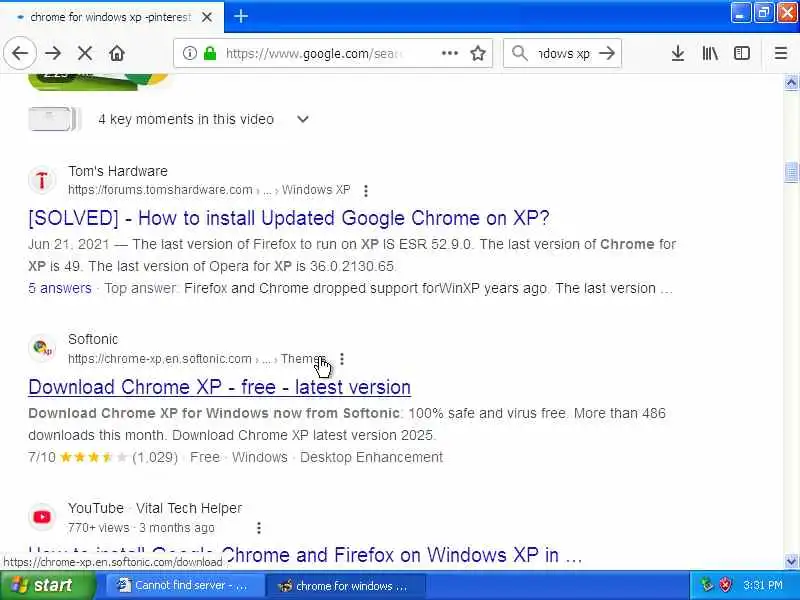
Task: Click 'Tom's Hardware' site name
Action: 118,171
